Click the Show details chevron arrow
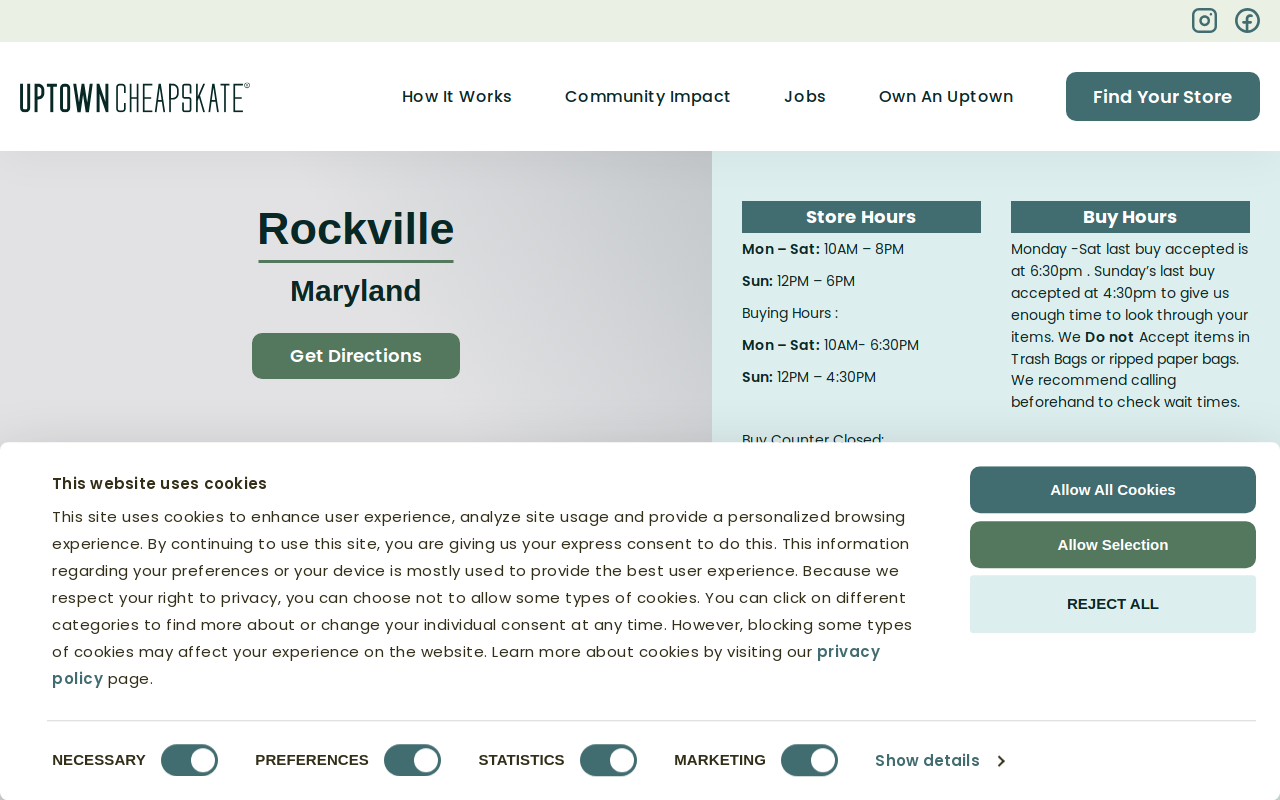 coord(1001,761)
